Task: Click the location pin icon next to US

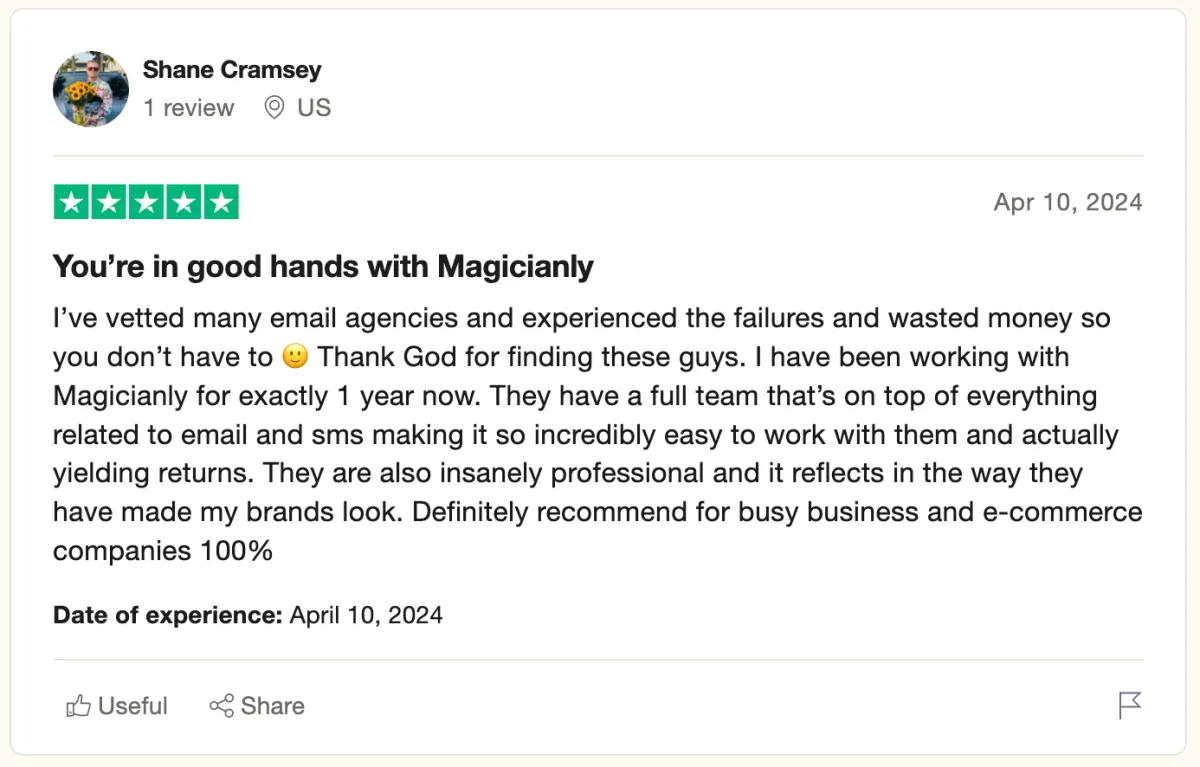Action: point(274,108)
